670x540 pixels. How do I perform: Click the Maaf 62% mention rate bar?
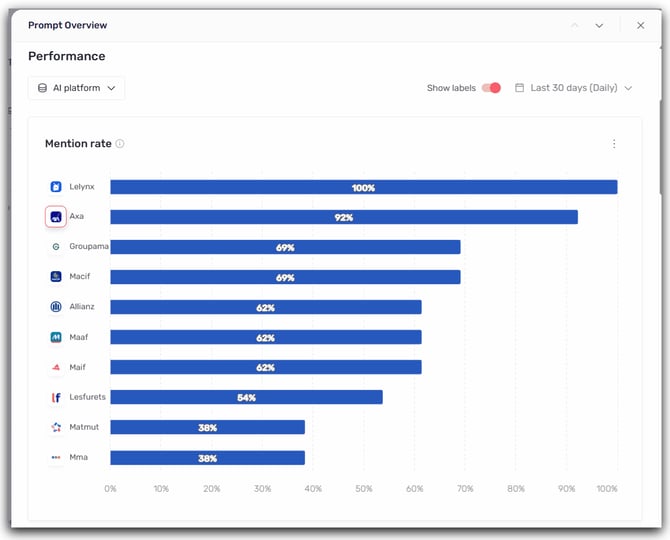(x=266, y=337)
